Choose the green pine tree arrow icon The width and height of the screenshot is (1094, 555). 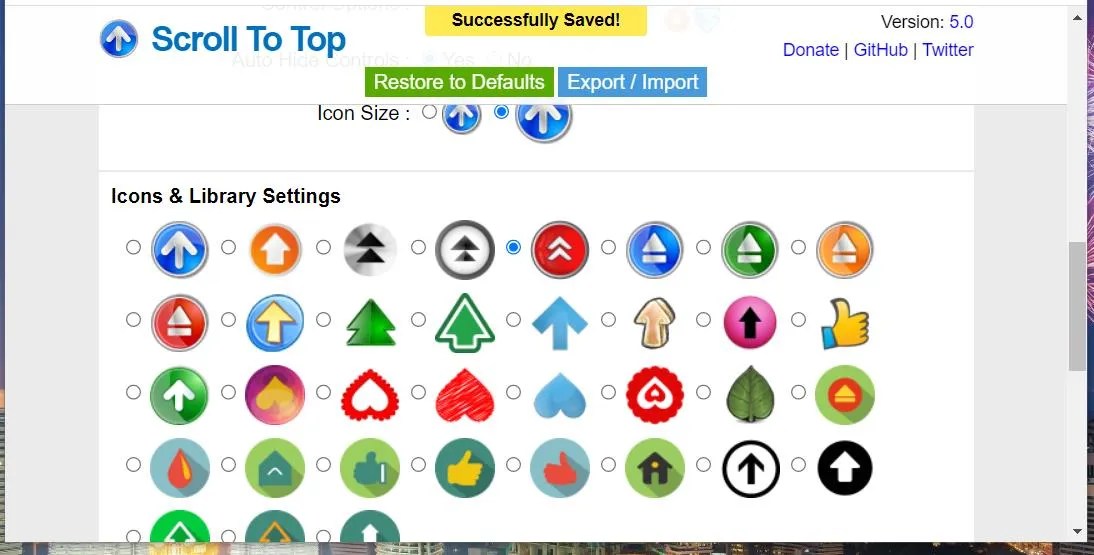click(370, 323)
